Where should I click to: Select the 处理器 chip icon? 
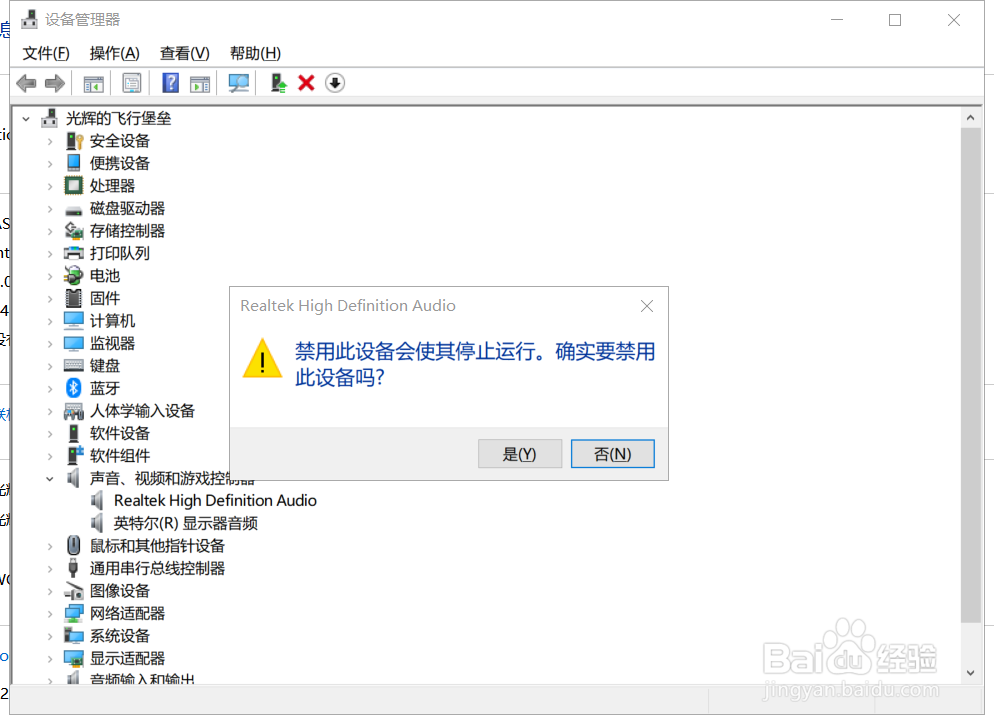[x=74, y=186]
